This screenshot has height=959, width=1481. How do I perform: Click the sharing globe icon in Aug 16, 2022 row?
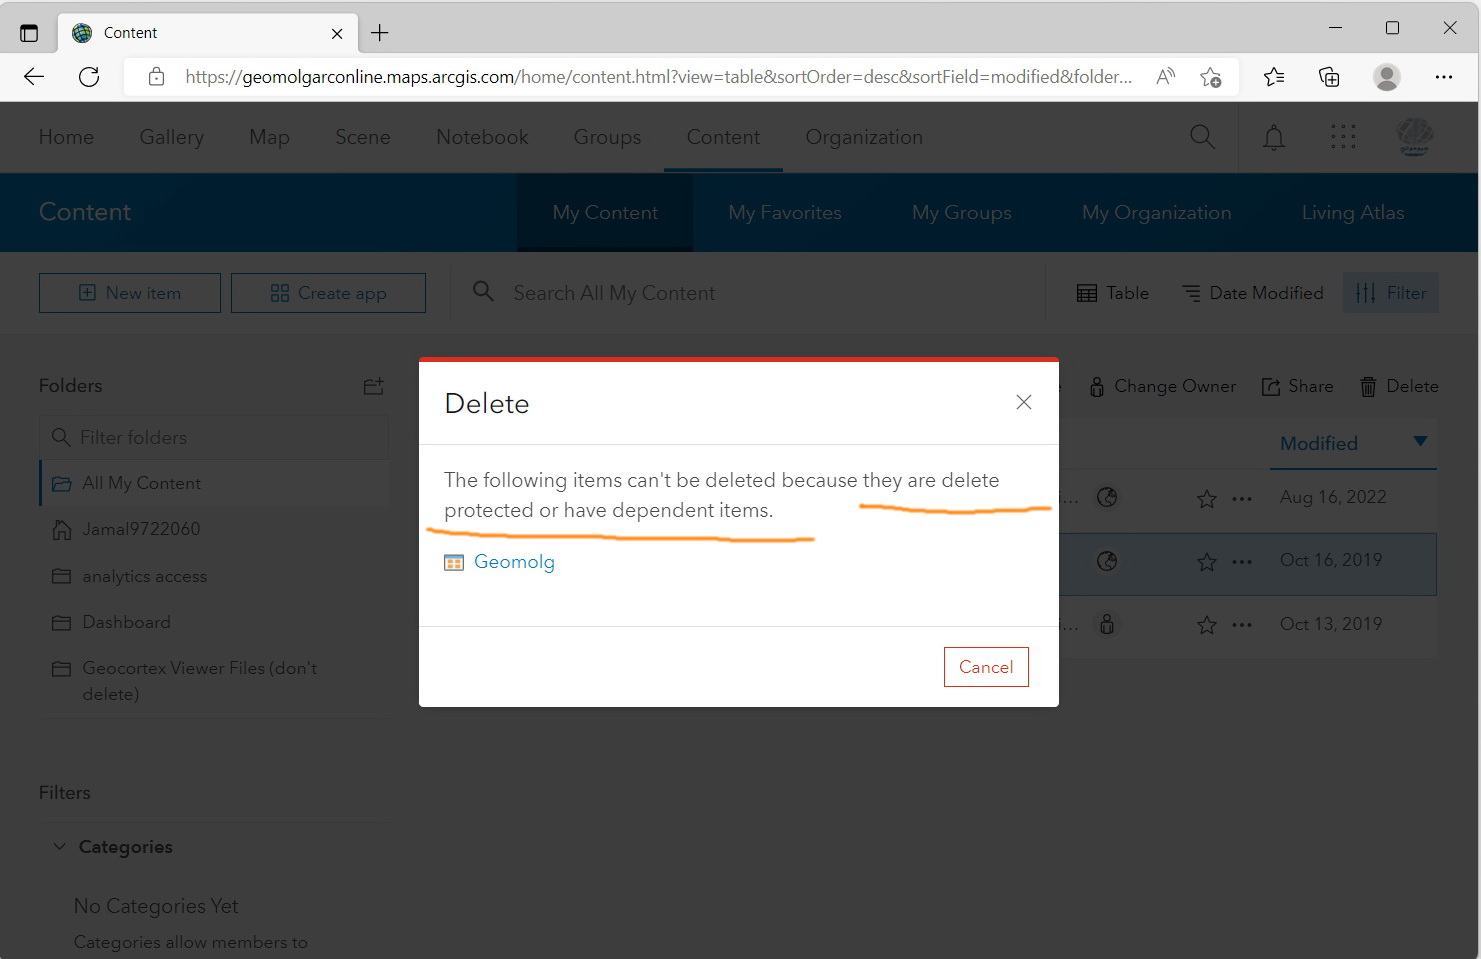(x=1107, y=497)
